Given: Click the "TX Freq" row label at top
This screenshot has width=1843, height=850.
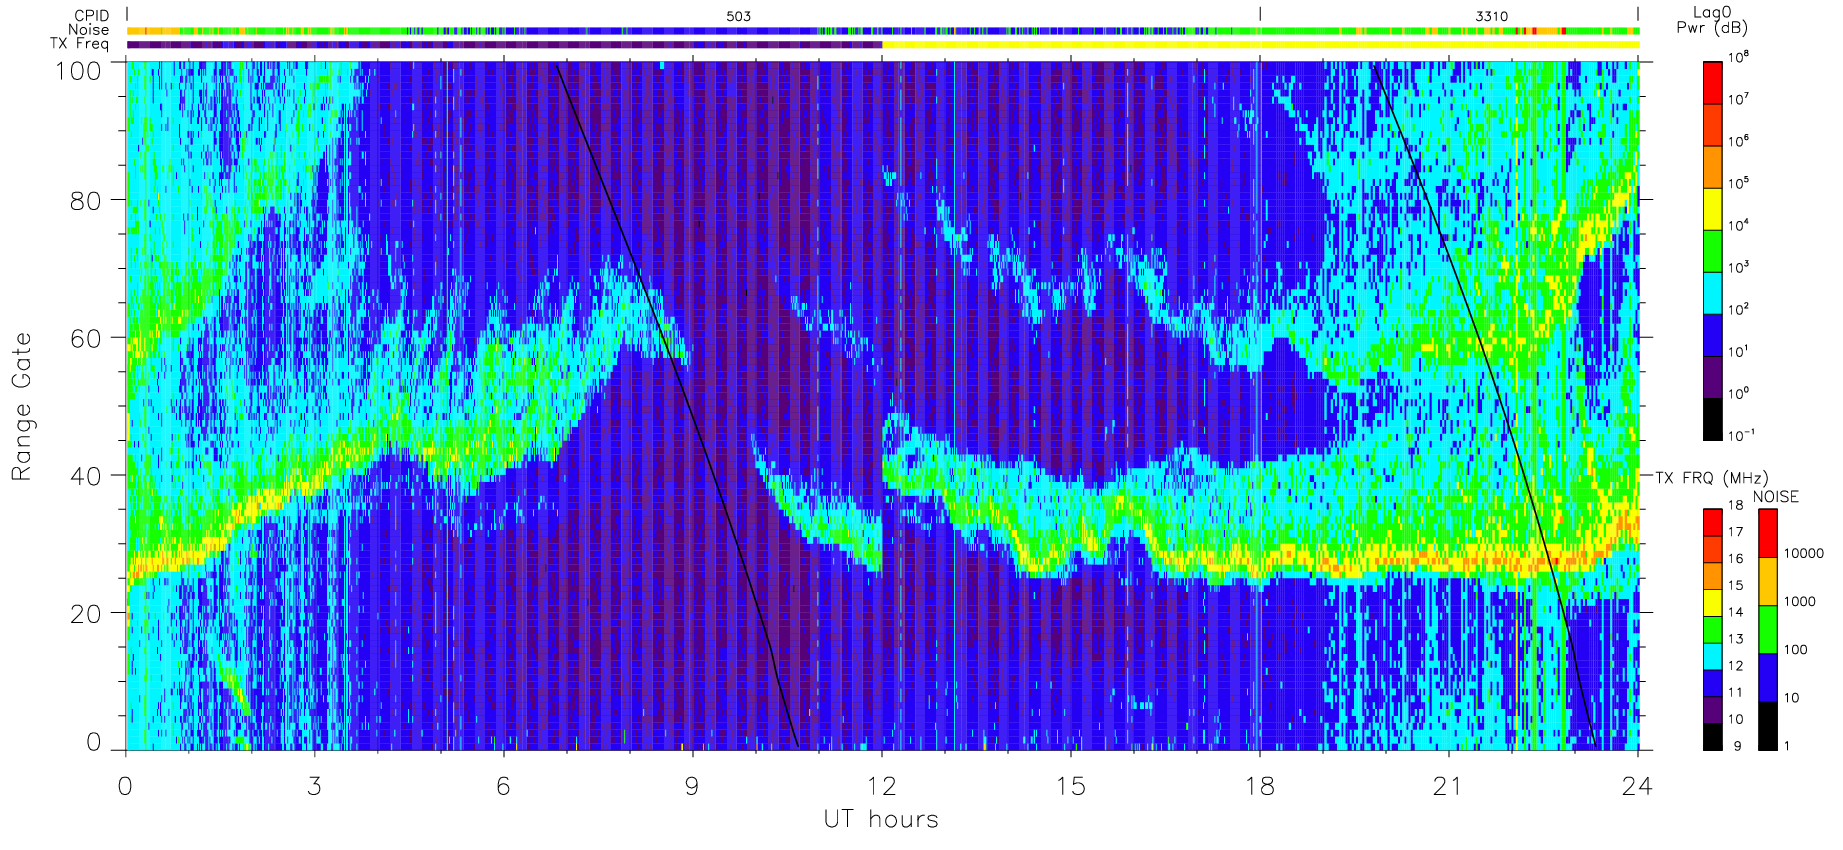Looking at the screenshot, I should [x=79, y=44].
